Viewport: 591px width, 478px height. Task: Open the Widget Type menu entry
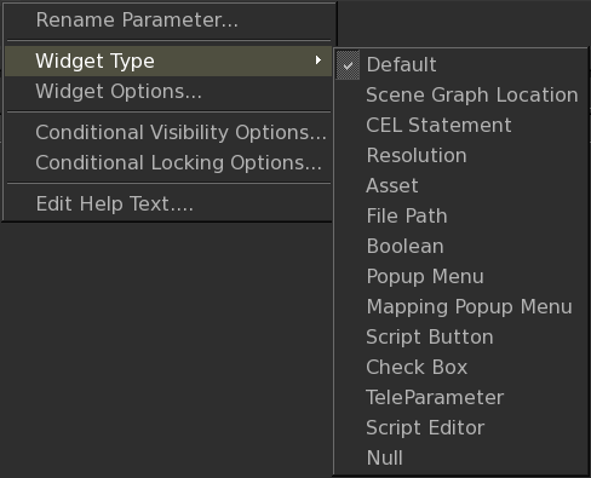168,61
